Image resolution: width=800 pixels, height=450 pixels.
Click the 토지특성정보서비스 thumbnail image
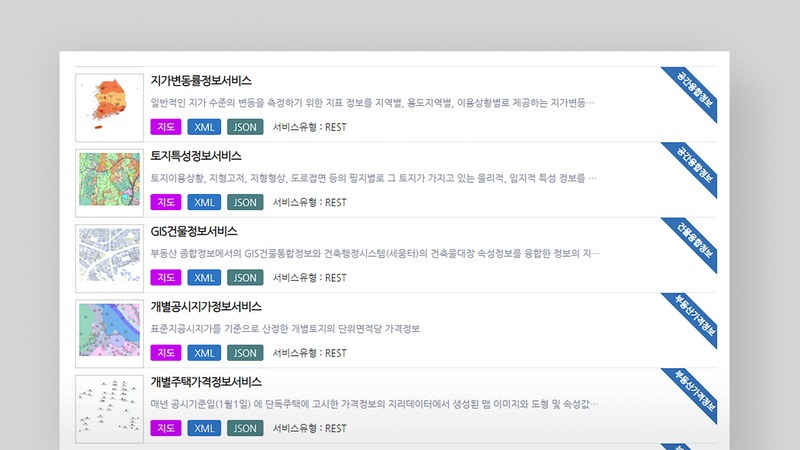point(109,182)
